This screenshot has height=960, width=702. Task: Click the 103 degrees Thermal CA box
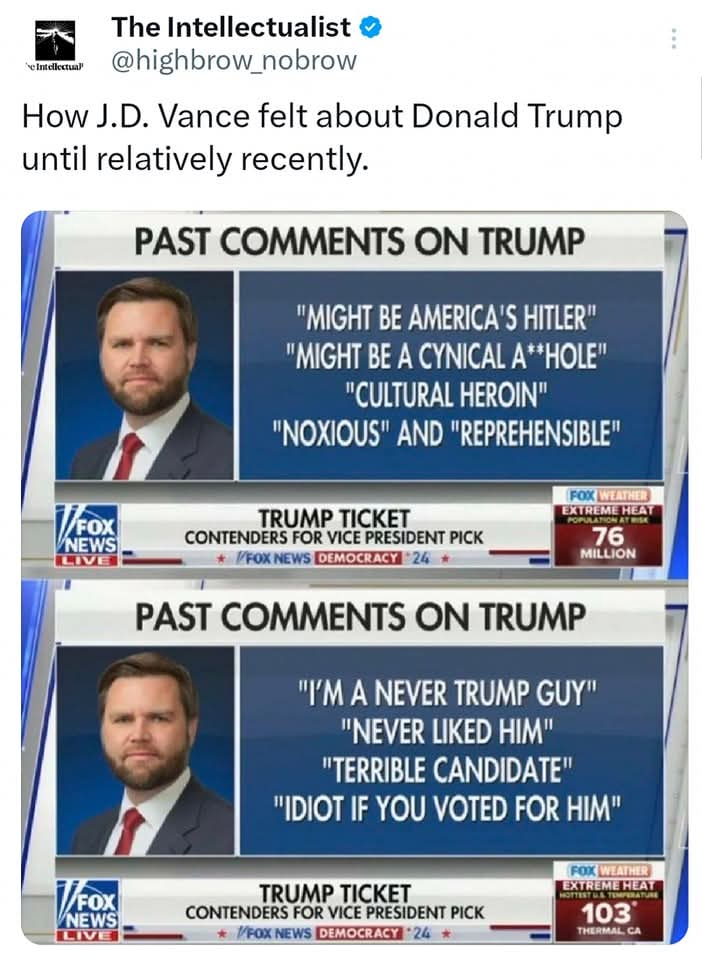click(608, 902)
